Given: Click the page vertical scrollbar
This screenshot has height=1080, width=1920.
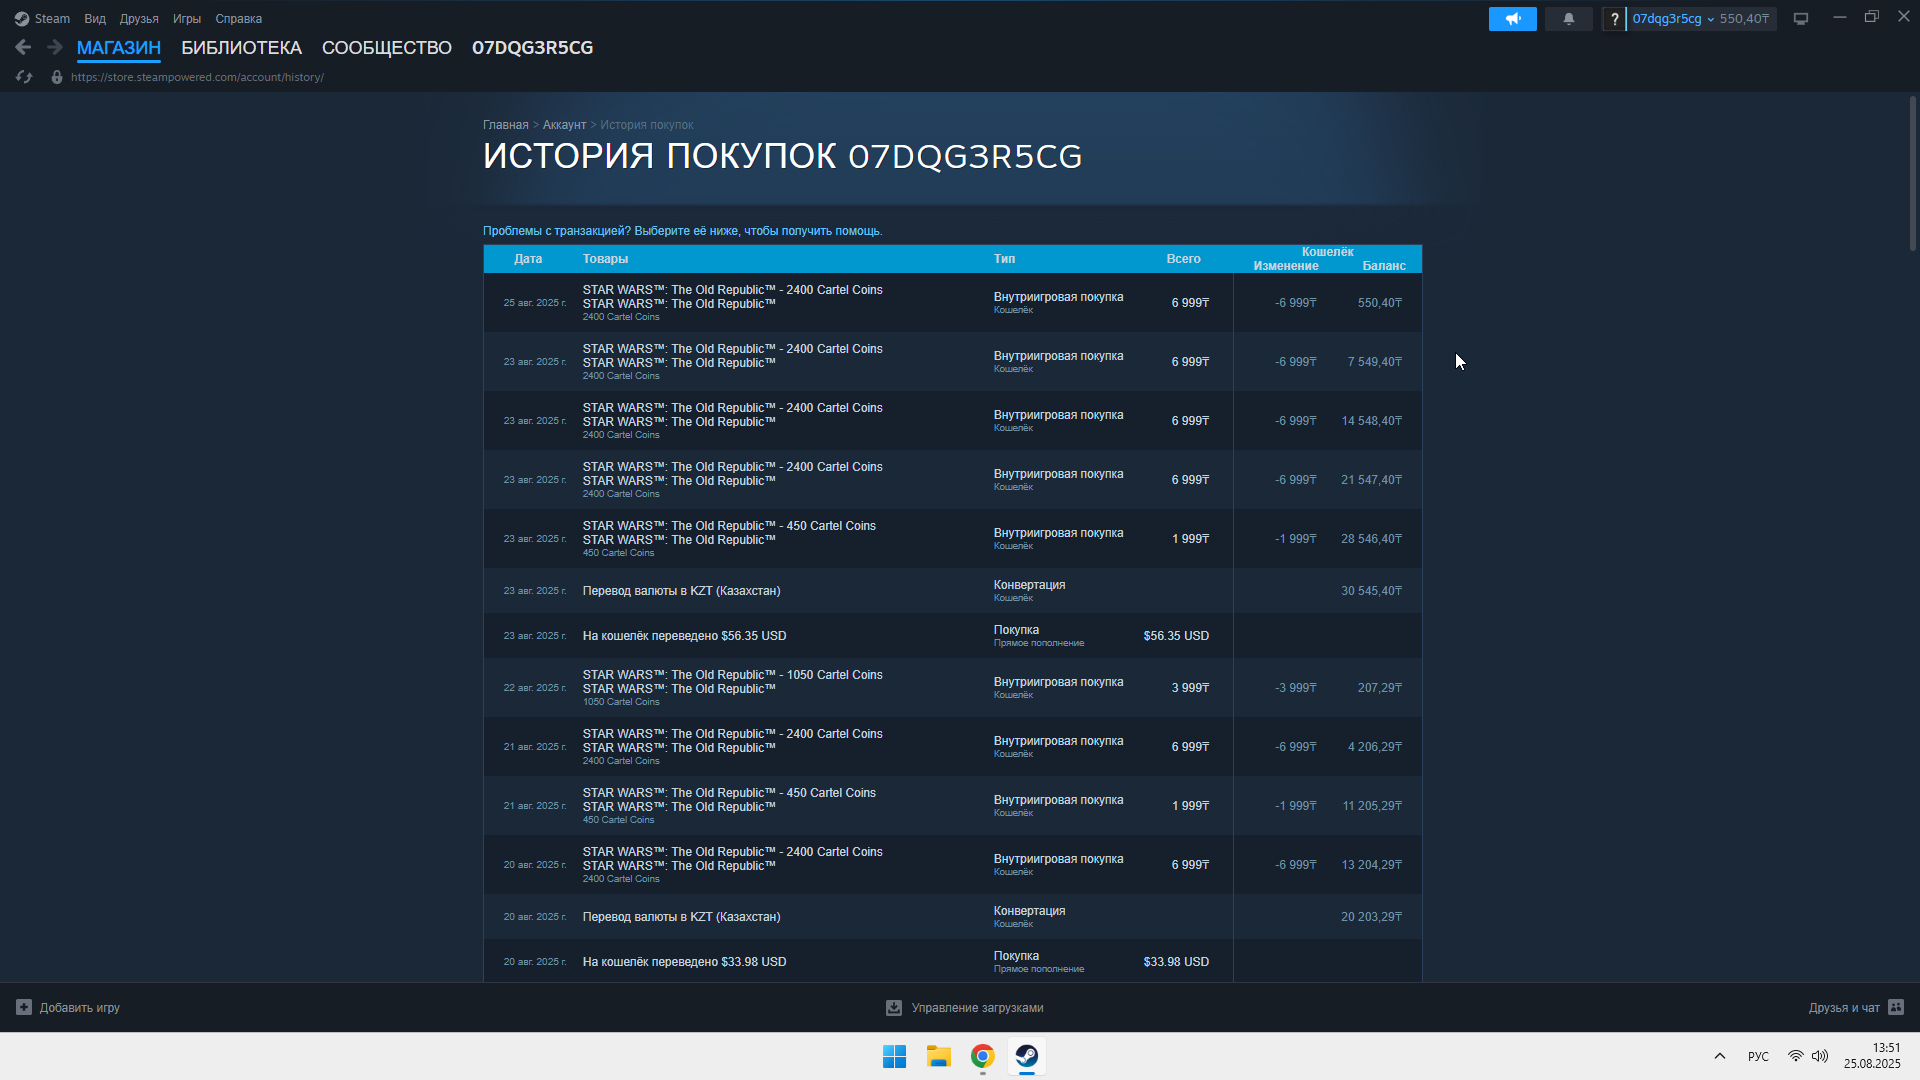Looking at the screenshot, I should coord(1912,173).
